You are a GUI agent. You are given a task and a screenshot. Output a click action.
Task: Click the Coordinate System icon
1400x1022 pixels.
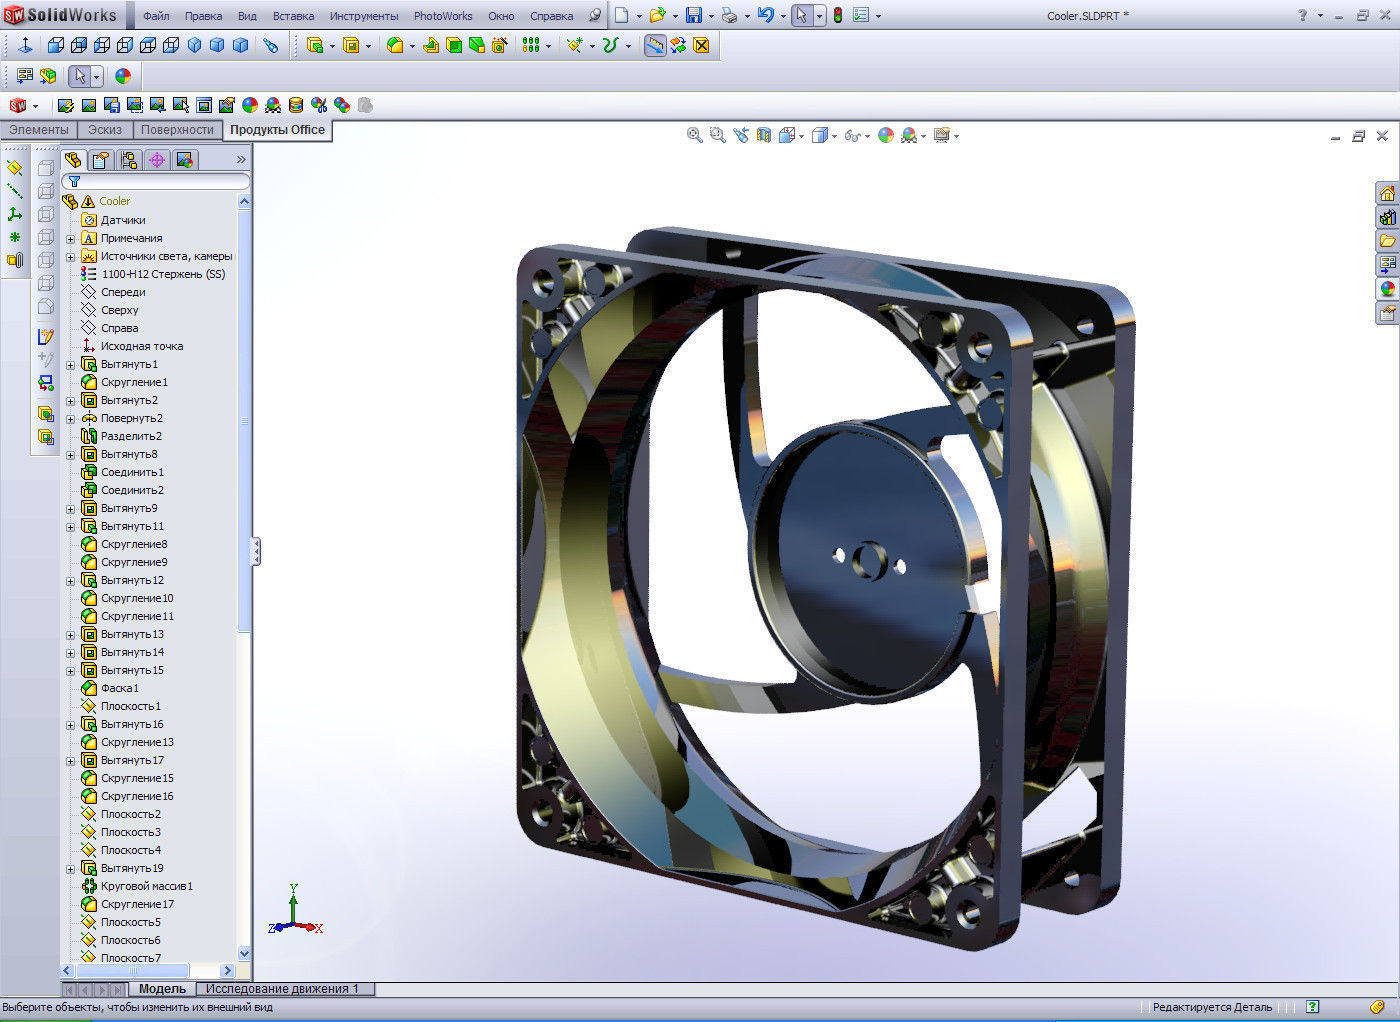[x=14, y=214]
